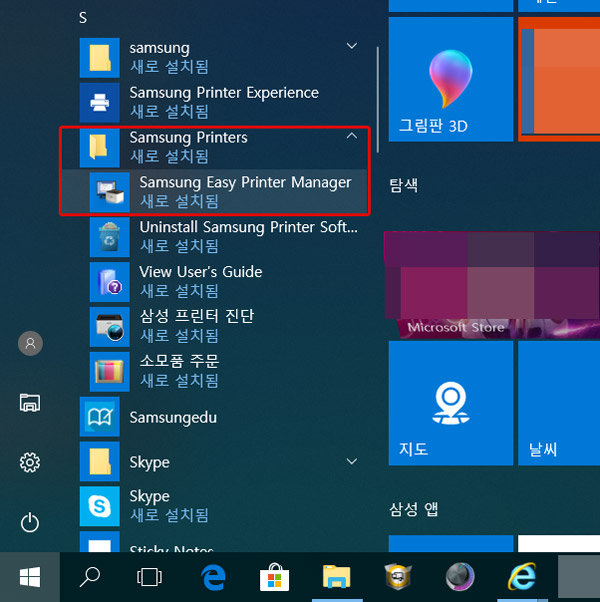Click the dark round dial taskbar icon
The height and width of the screenshot is (602, 600).
(460, 577)
